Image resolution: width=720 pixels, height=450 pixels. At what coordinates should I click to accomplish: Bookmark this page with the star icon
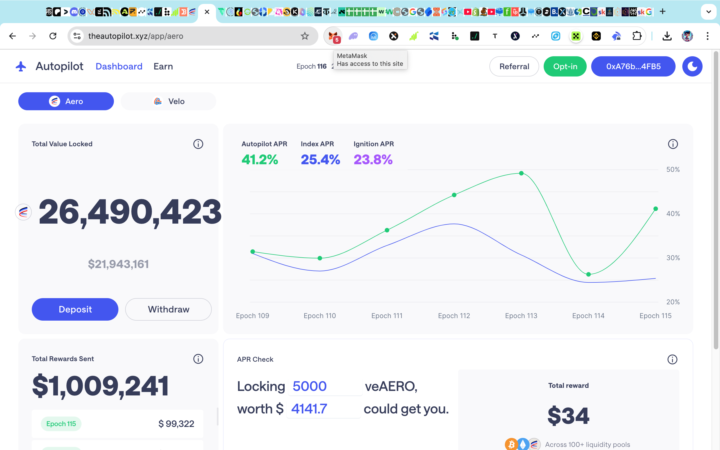[x=304, y=36]
